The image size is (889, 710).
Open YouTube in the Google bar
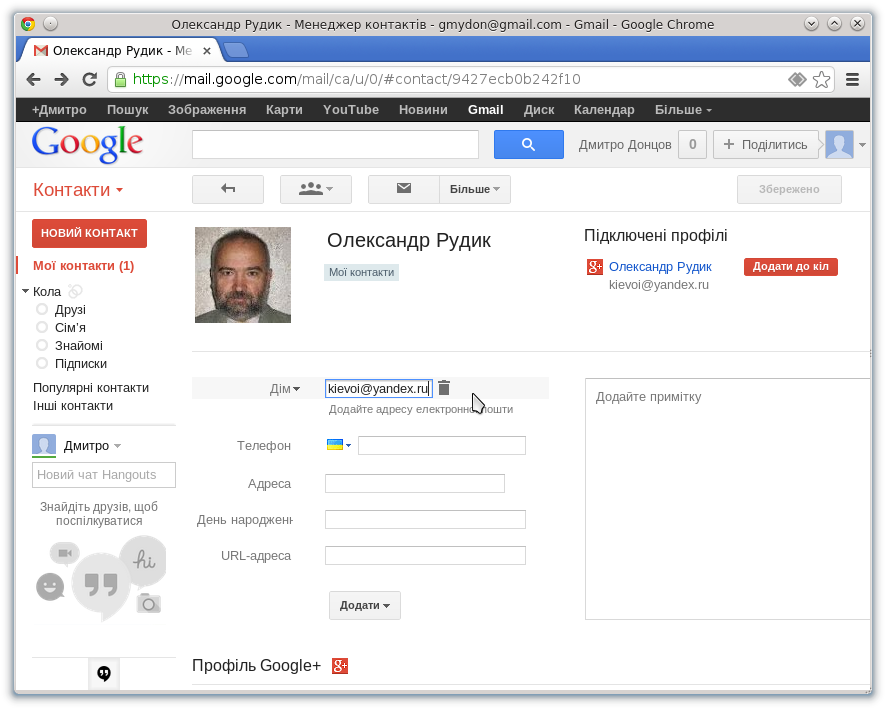point(351,110)
